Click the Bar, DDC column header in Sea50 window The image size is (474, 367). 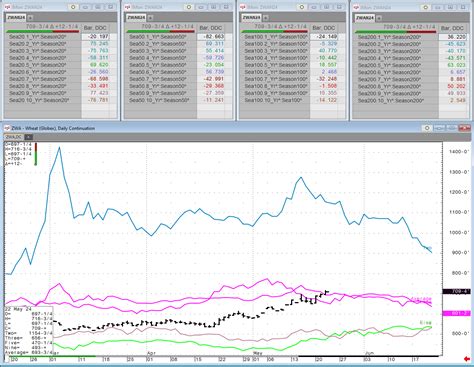[x=210, y=28]
